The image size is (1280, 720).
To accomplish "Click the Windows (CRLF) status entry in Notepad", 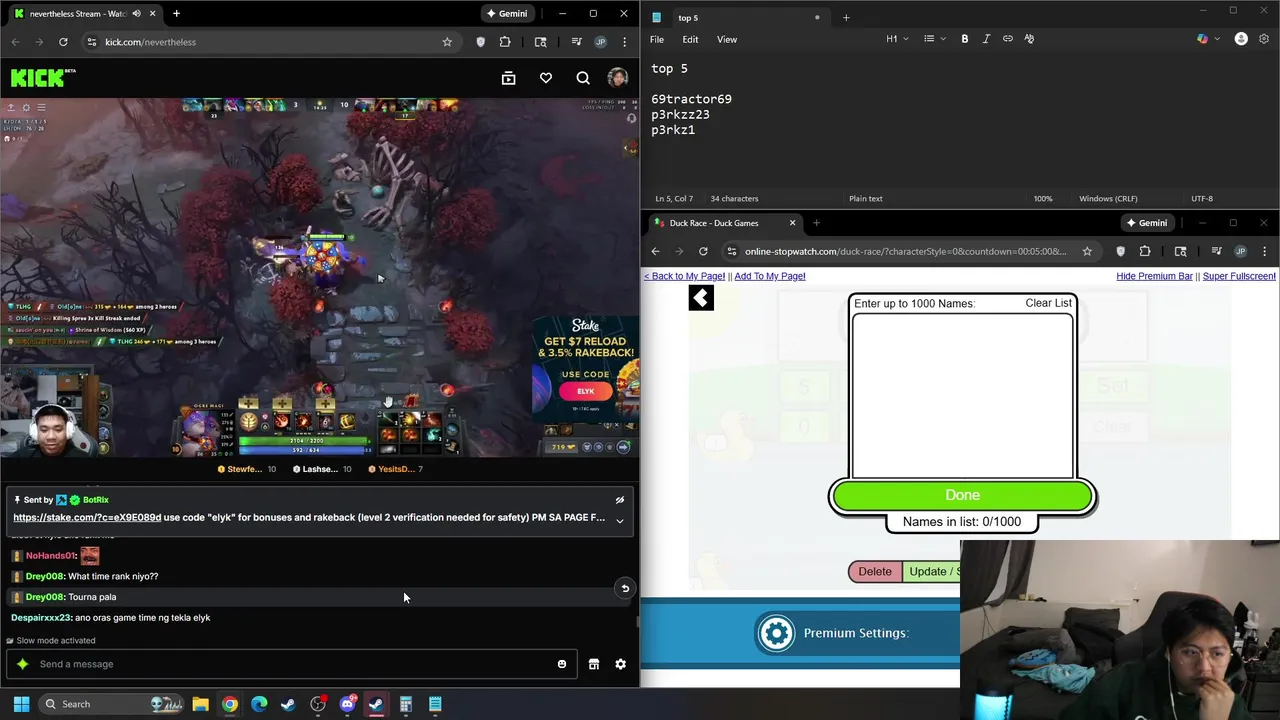I will point(1108,198).
